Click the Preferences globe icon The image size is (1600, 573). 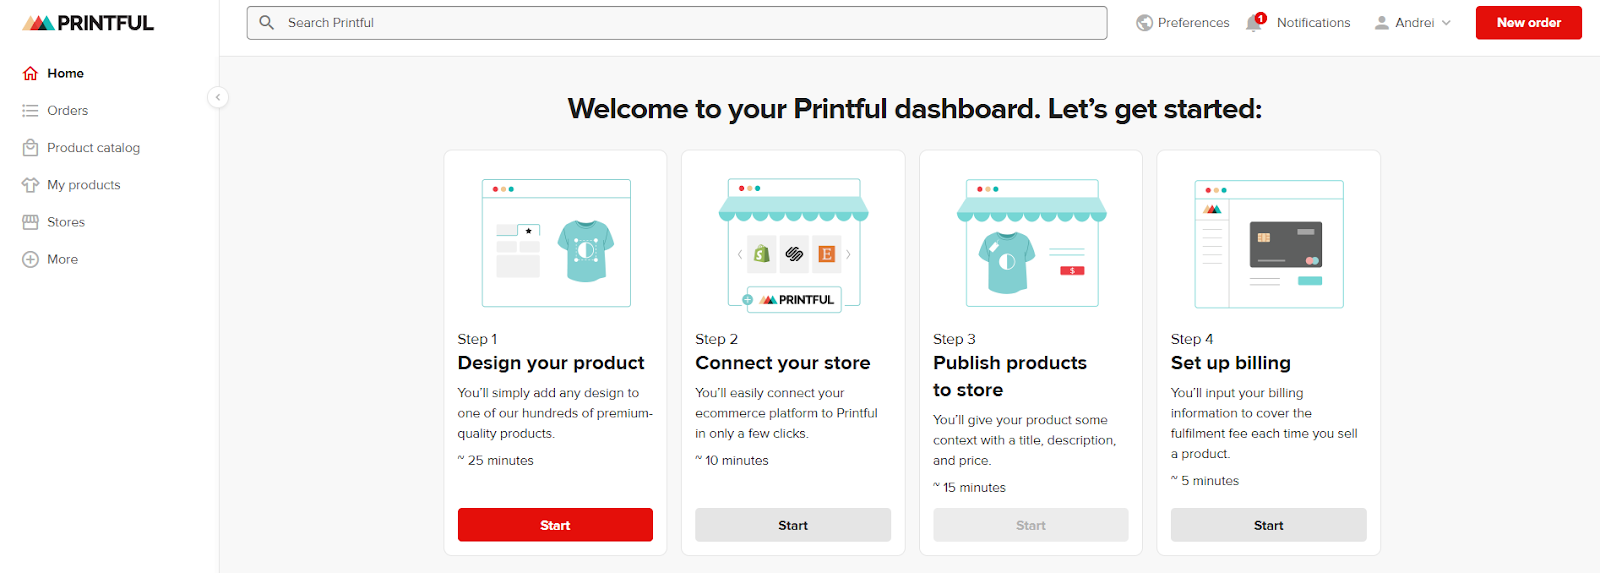(x=1144, y=23)
